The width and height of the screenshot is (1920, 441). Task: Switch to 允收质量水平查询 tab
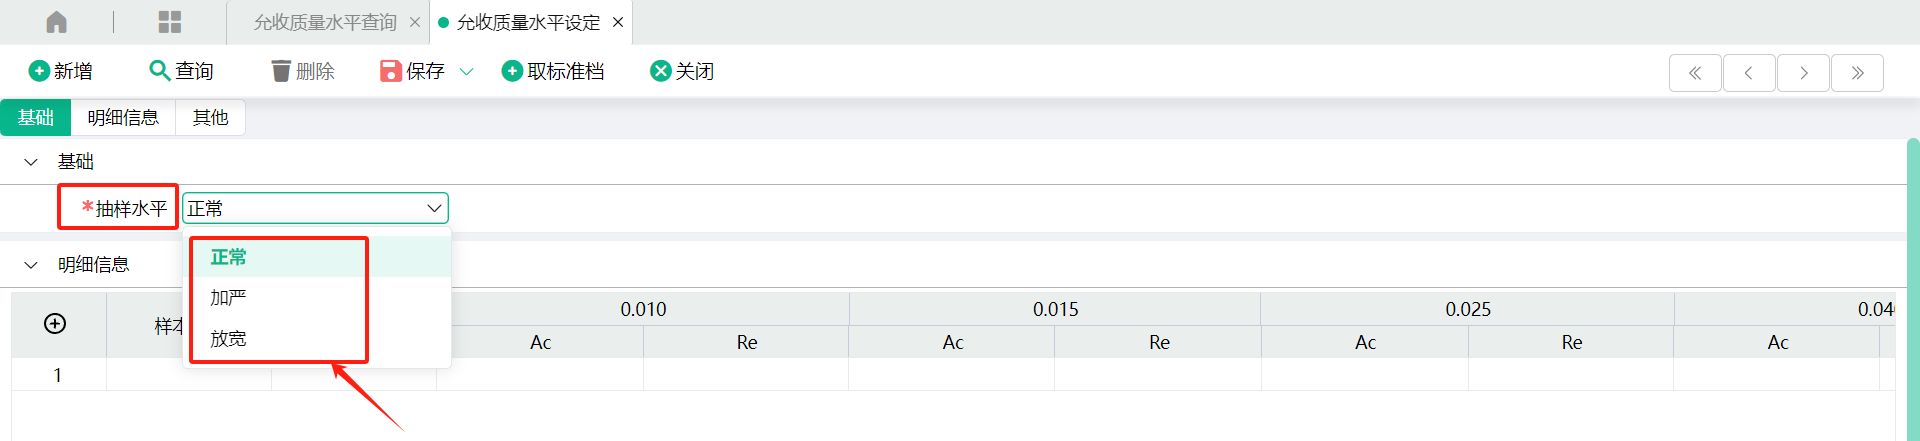325,22
